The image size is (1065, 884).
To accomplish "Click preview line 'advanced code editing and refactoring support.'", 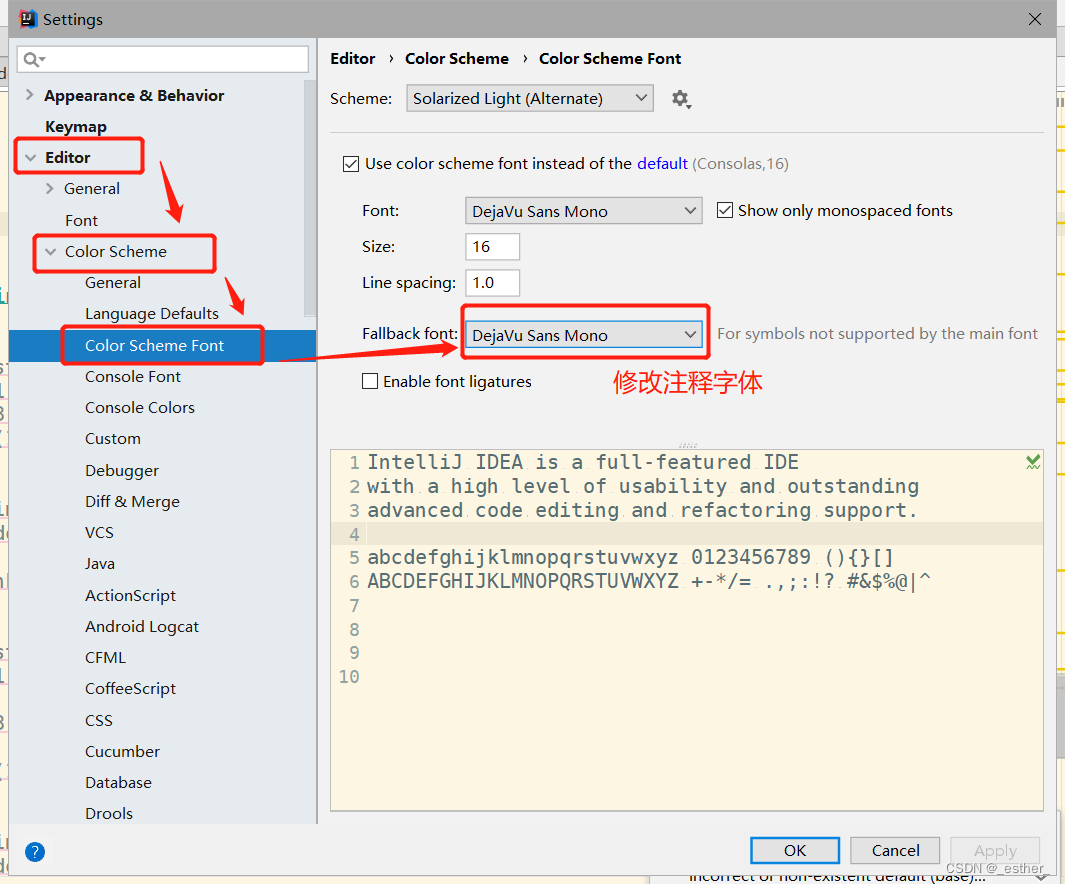I will (642, 511).
